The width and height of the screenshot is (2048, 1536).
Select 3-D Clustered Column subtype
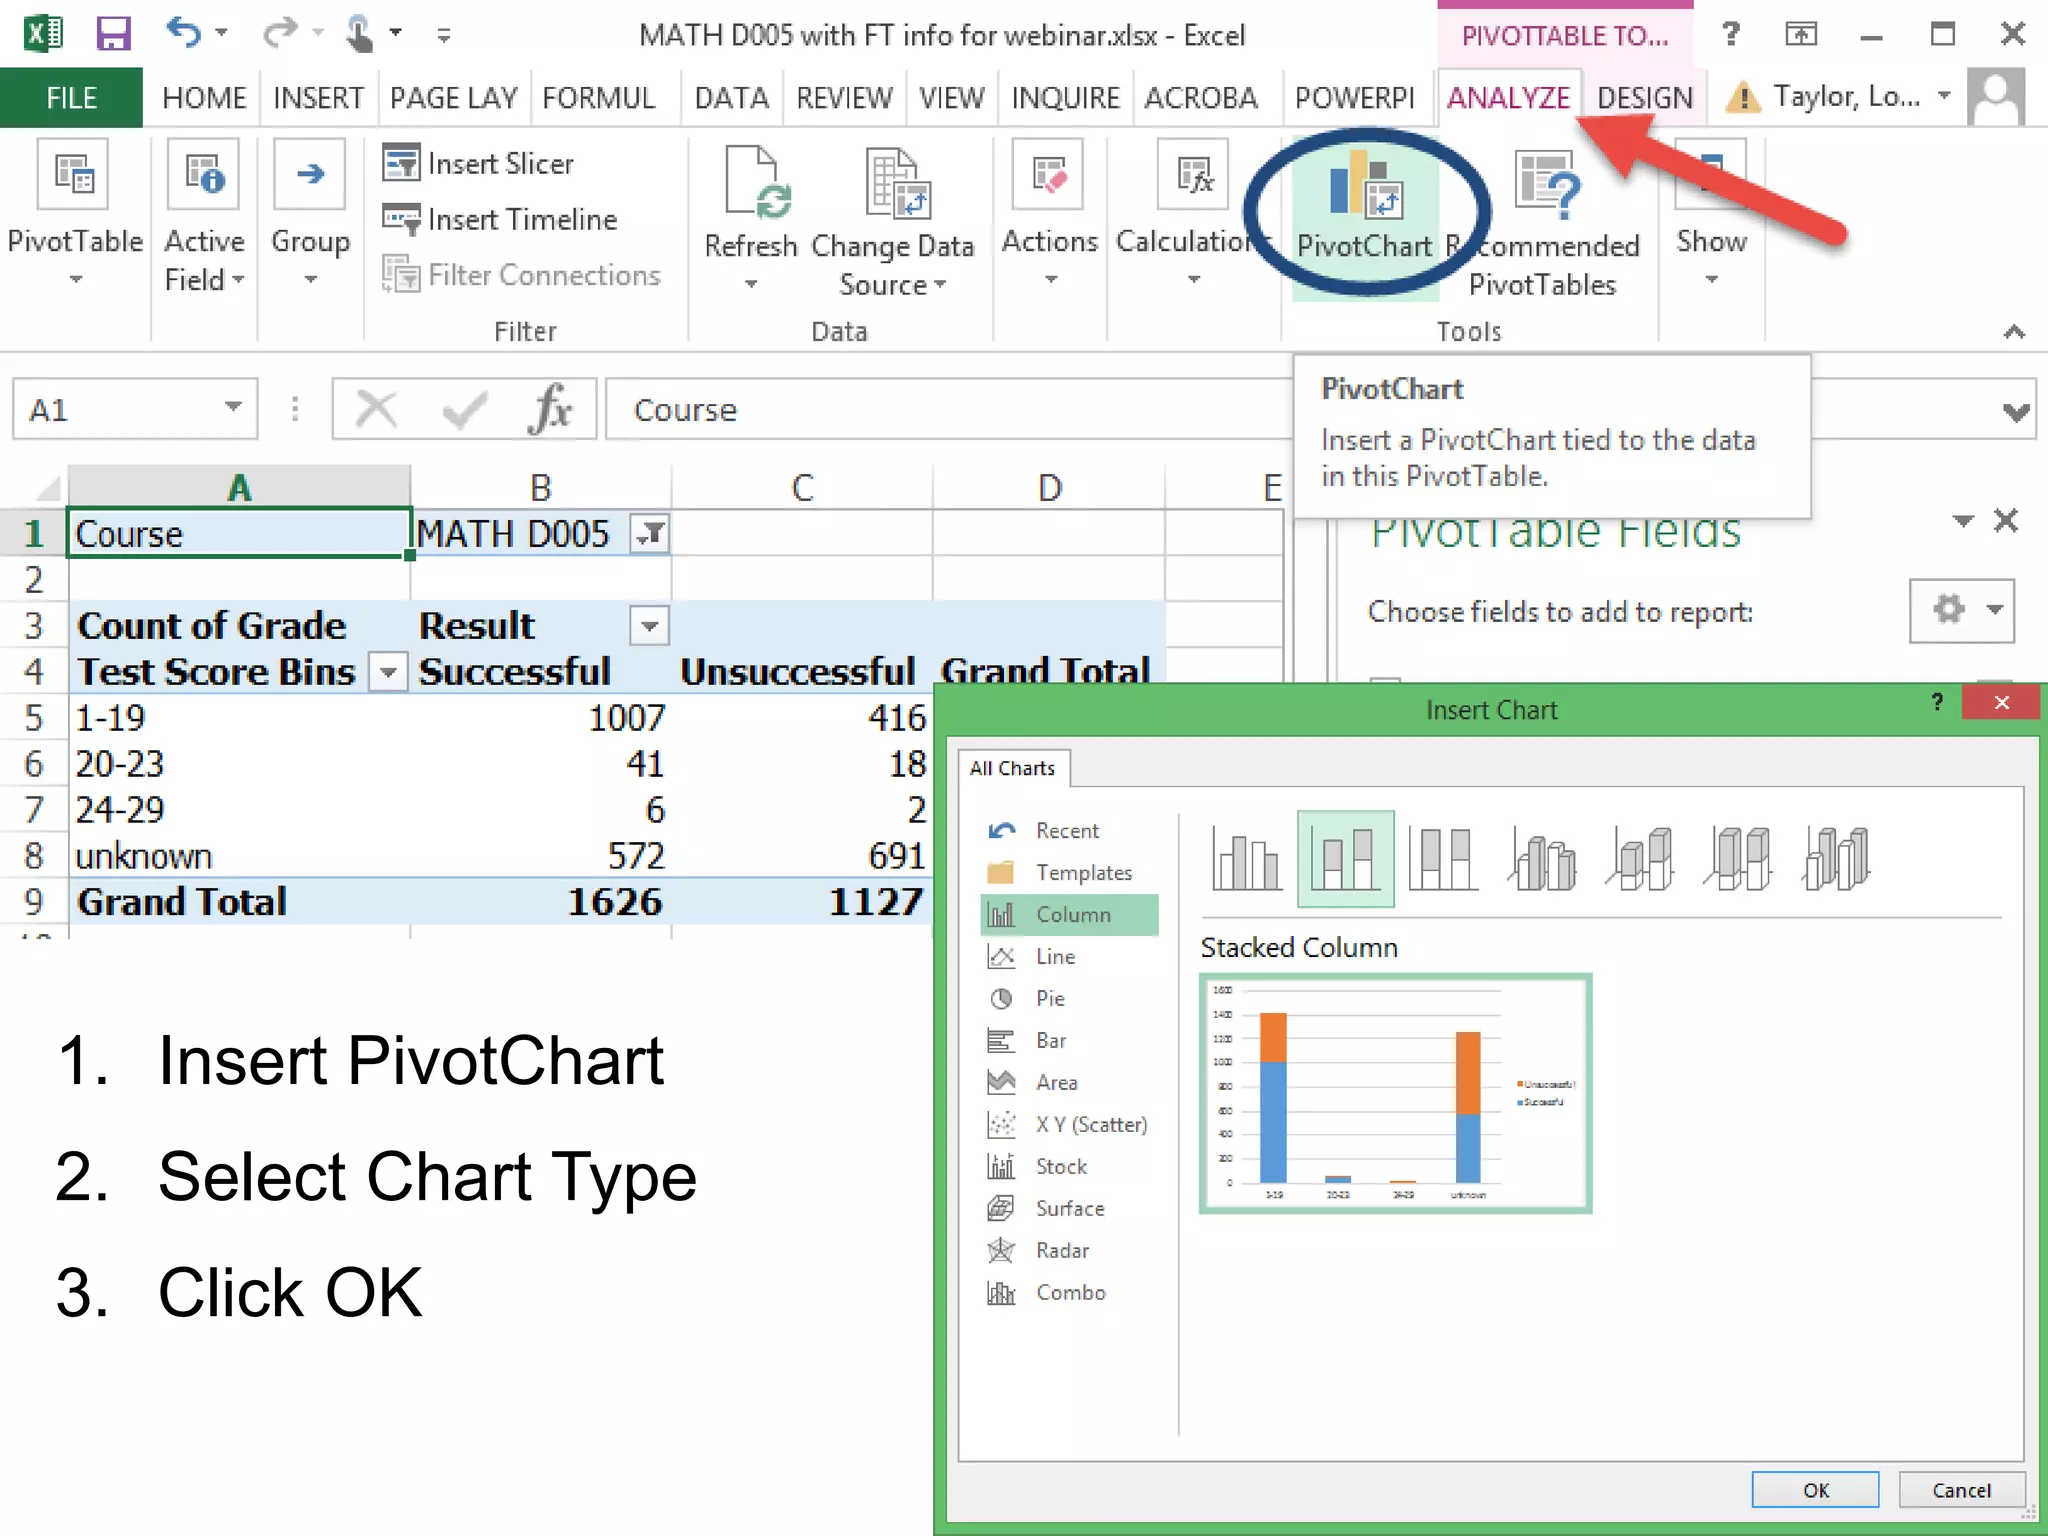pos(1541,859)
